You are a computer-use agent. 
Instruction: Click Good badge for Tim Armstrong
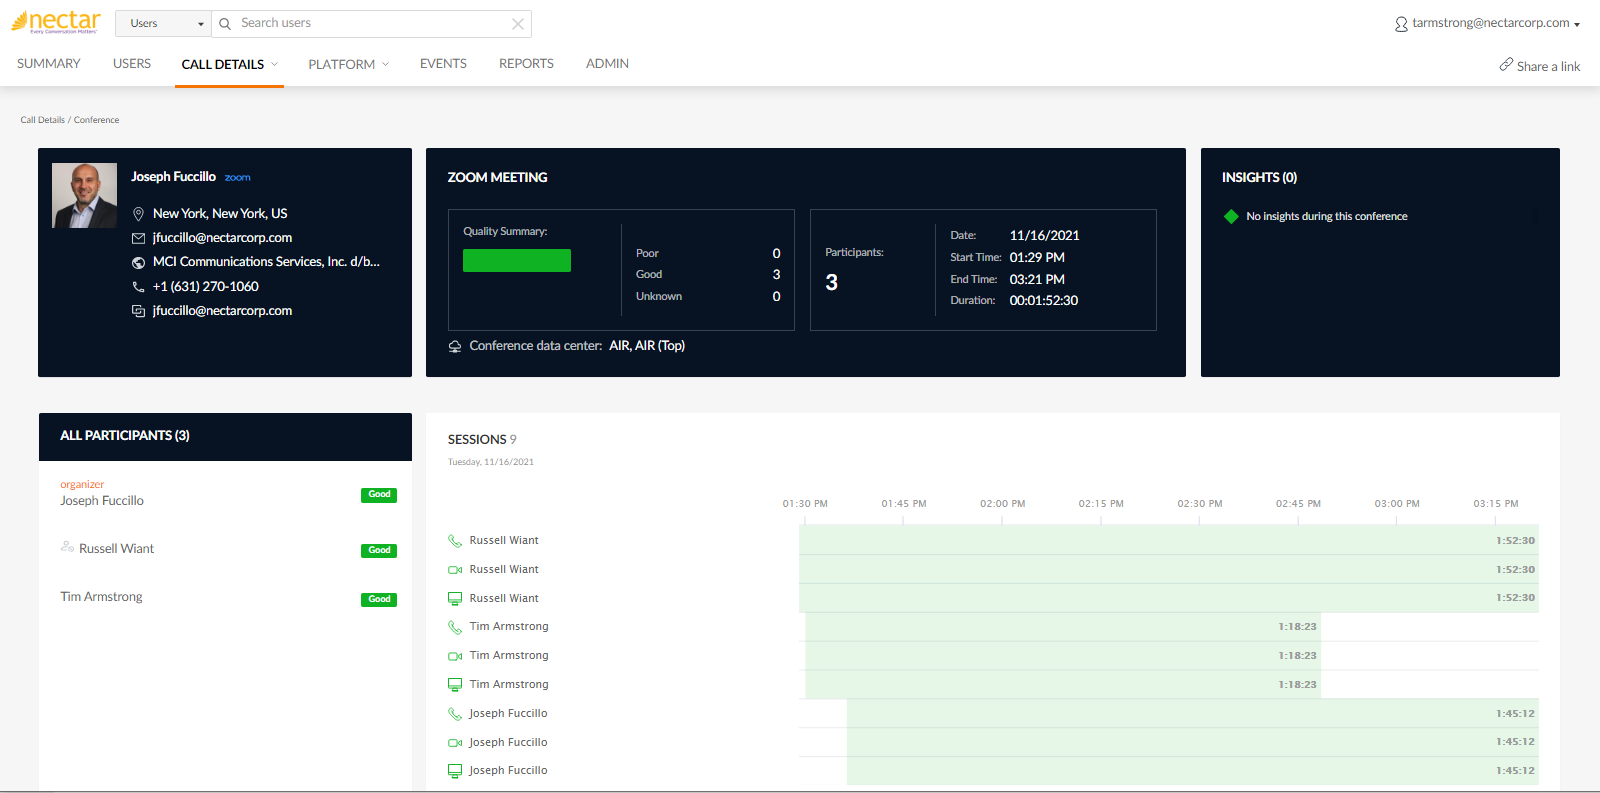click(x=379, y=600)
